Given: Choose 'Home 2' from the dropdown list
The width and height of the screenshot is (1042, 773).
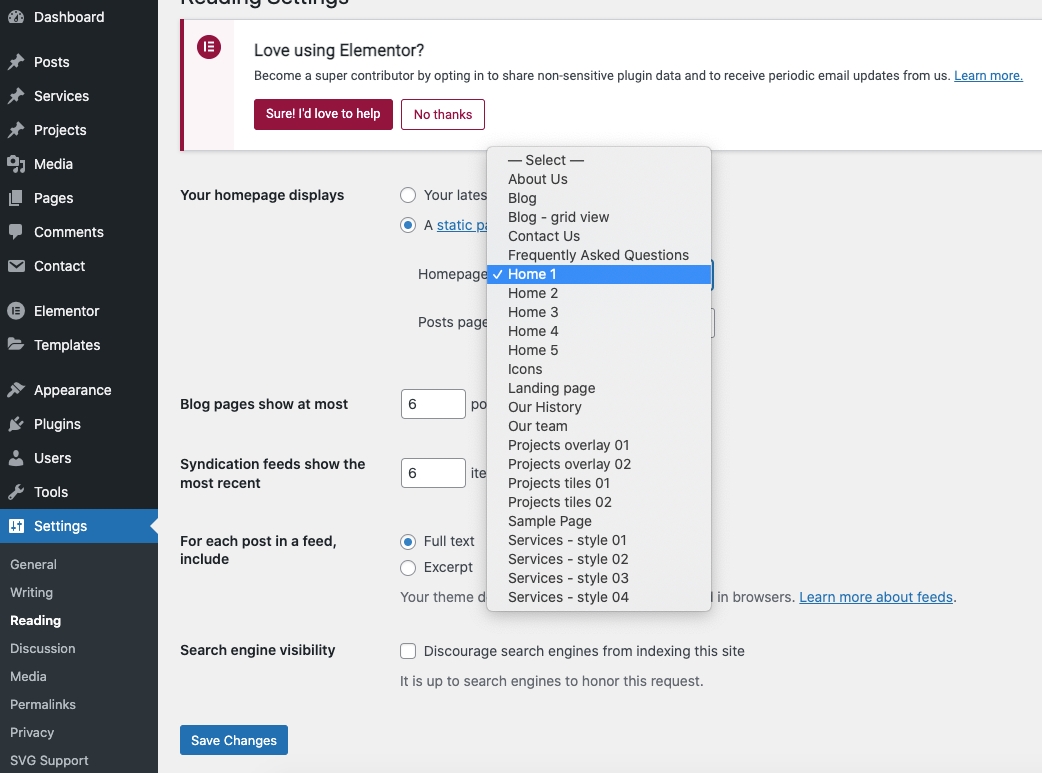Looking at the screenshot, I should point(533,293).
